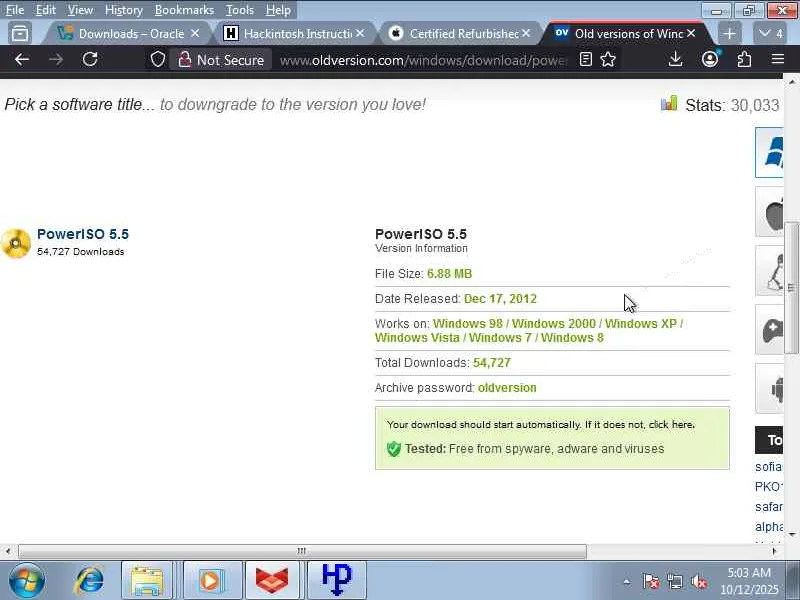This screenshot has height=600, width=800.
Task: Open the Firefox View icon
Action: (x=20, y=33)
